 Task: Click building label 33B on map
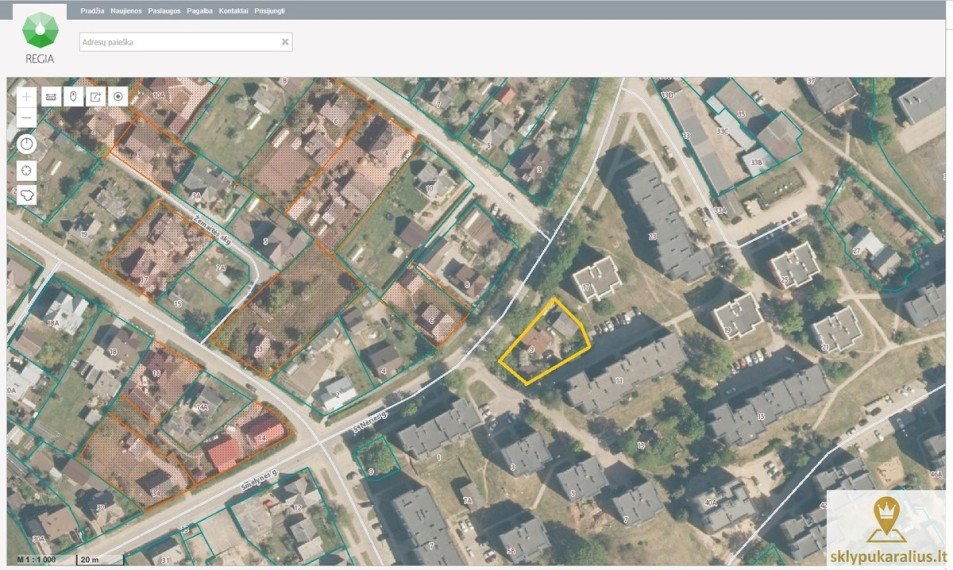(756, 162)
